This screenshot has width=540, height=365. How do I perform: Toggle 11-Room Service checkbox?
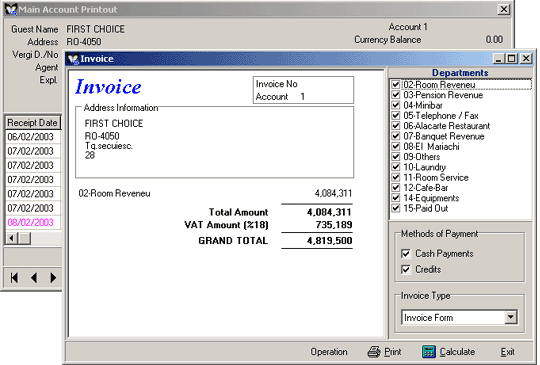pos(396,177)
